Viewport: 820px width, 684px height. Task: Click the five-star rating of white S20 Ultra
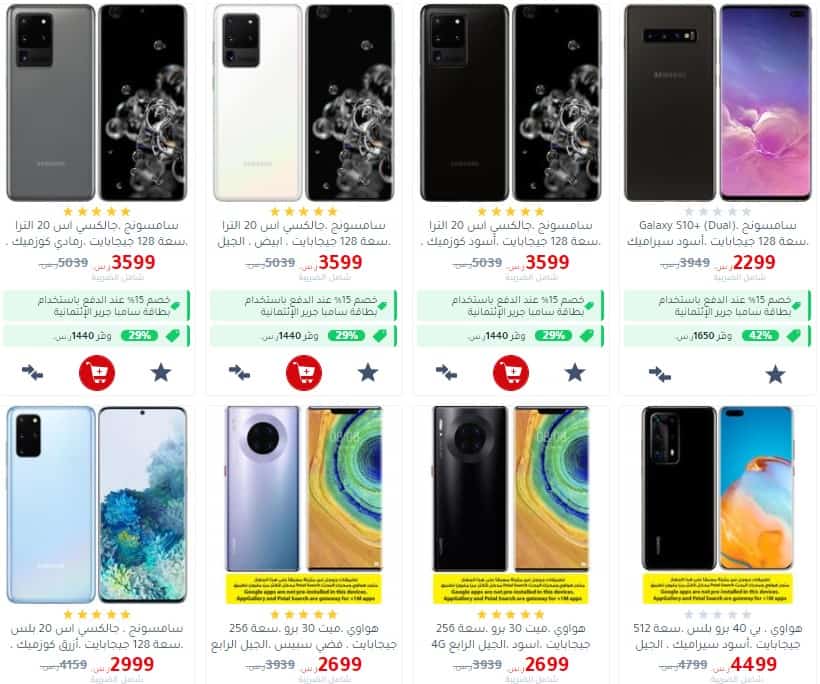point(304,212)
